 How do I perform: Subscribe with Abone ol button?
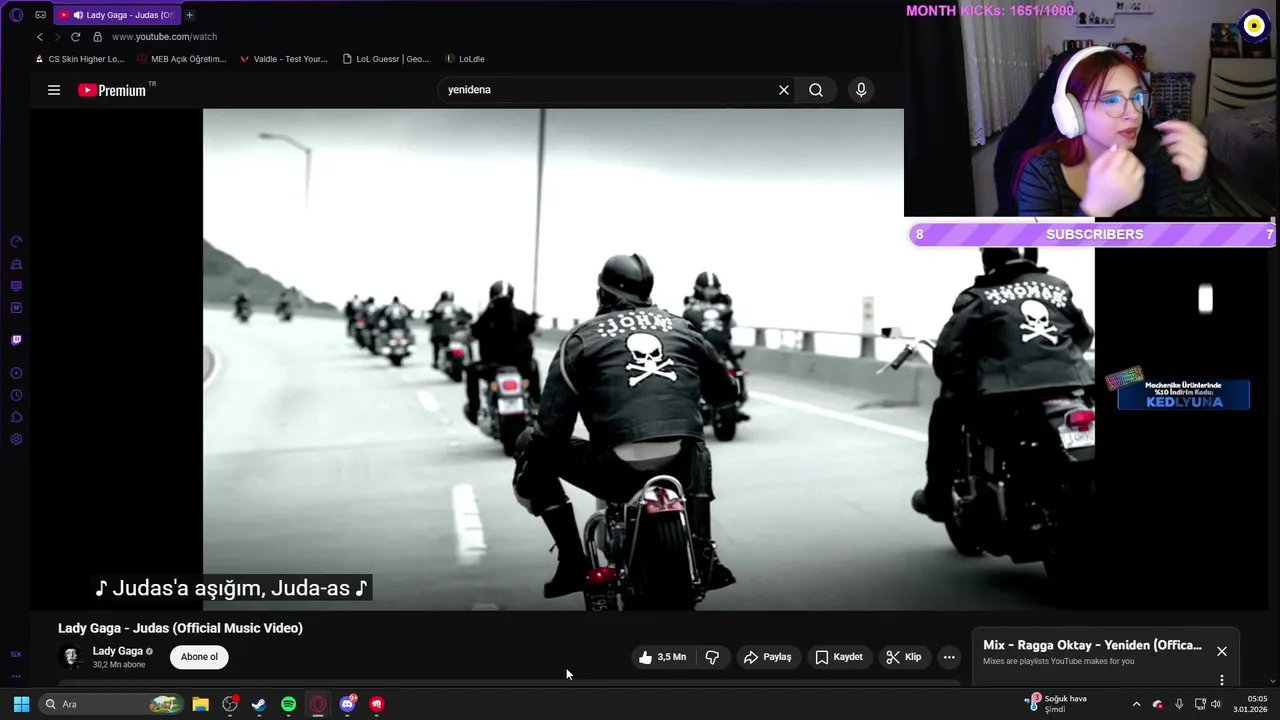pos(199,657)
